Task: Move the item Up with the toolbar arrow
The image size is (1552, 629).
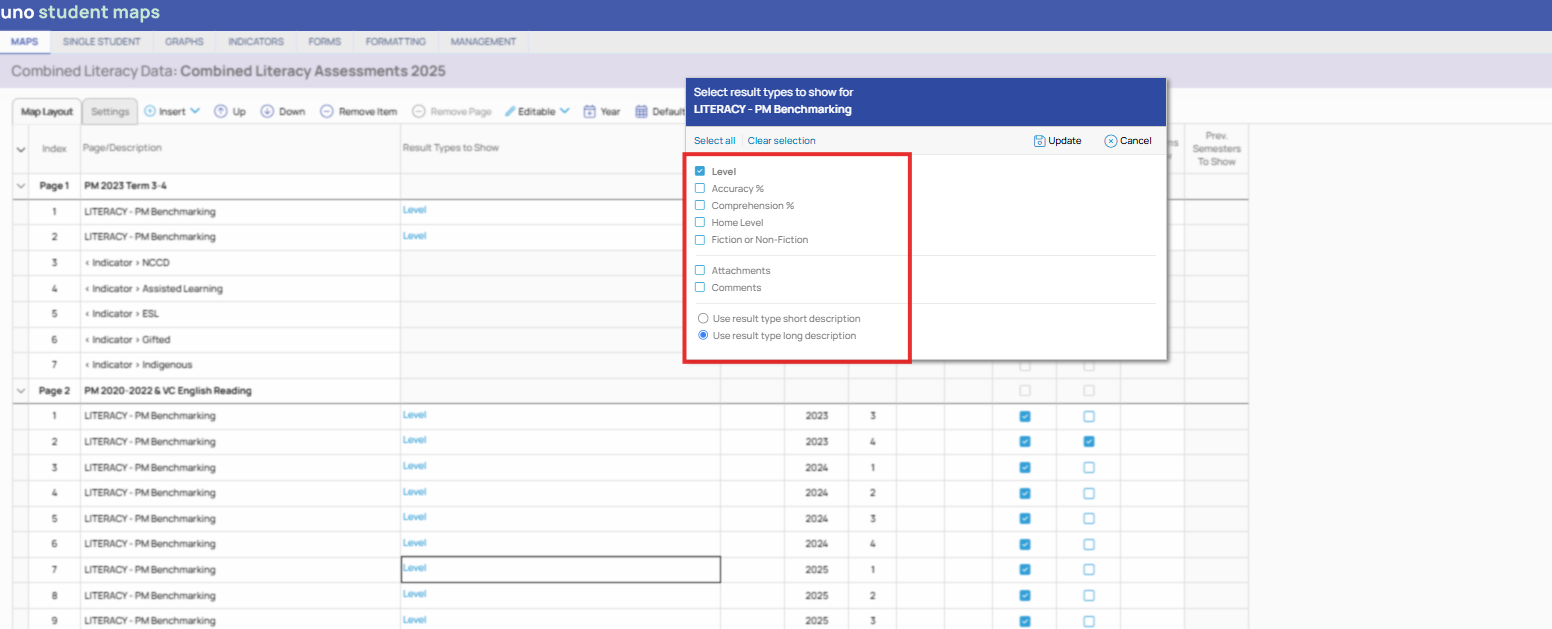Action: pos(230,112)
